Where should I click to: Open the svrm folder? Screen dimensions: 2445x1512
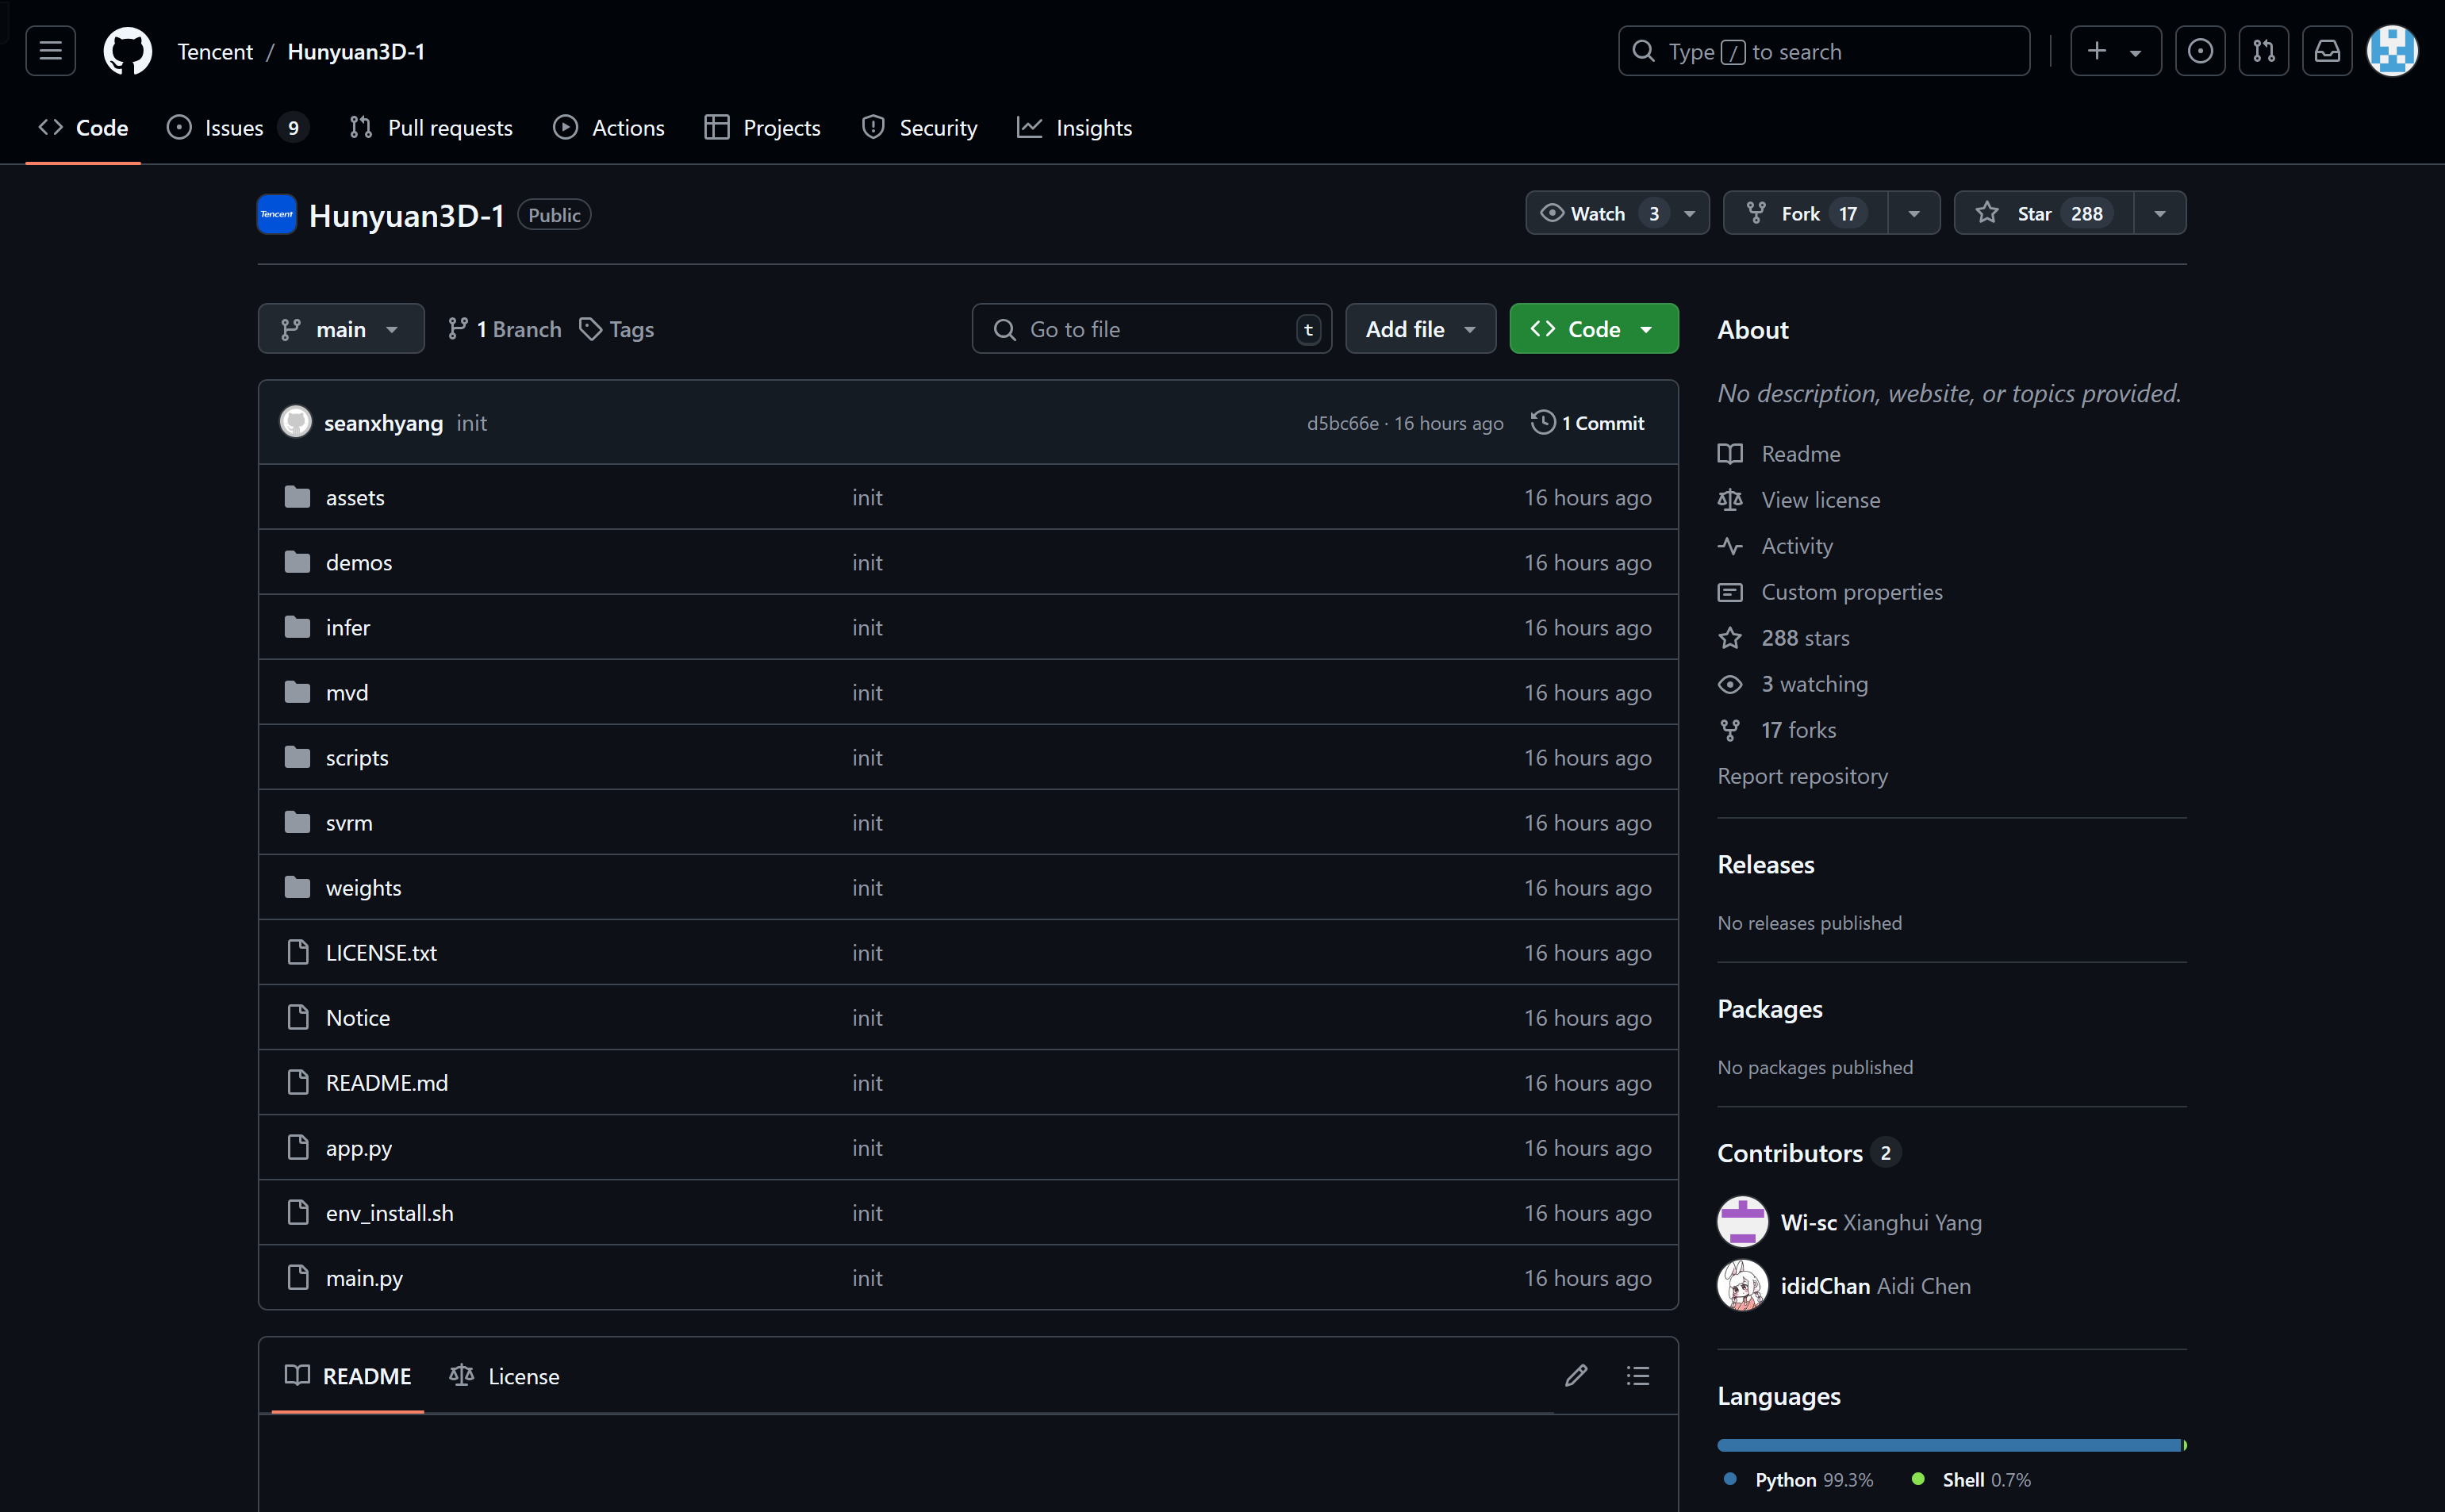tap(349, 822)
